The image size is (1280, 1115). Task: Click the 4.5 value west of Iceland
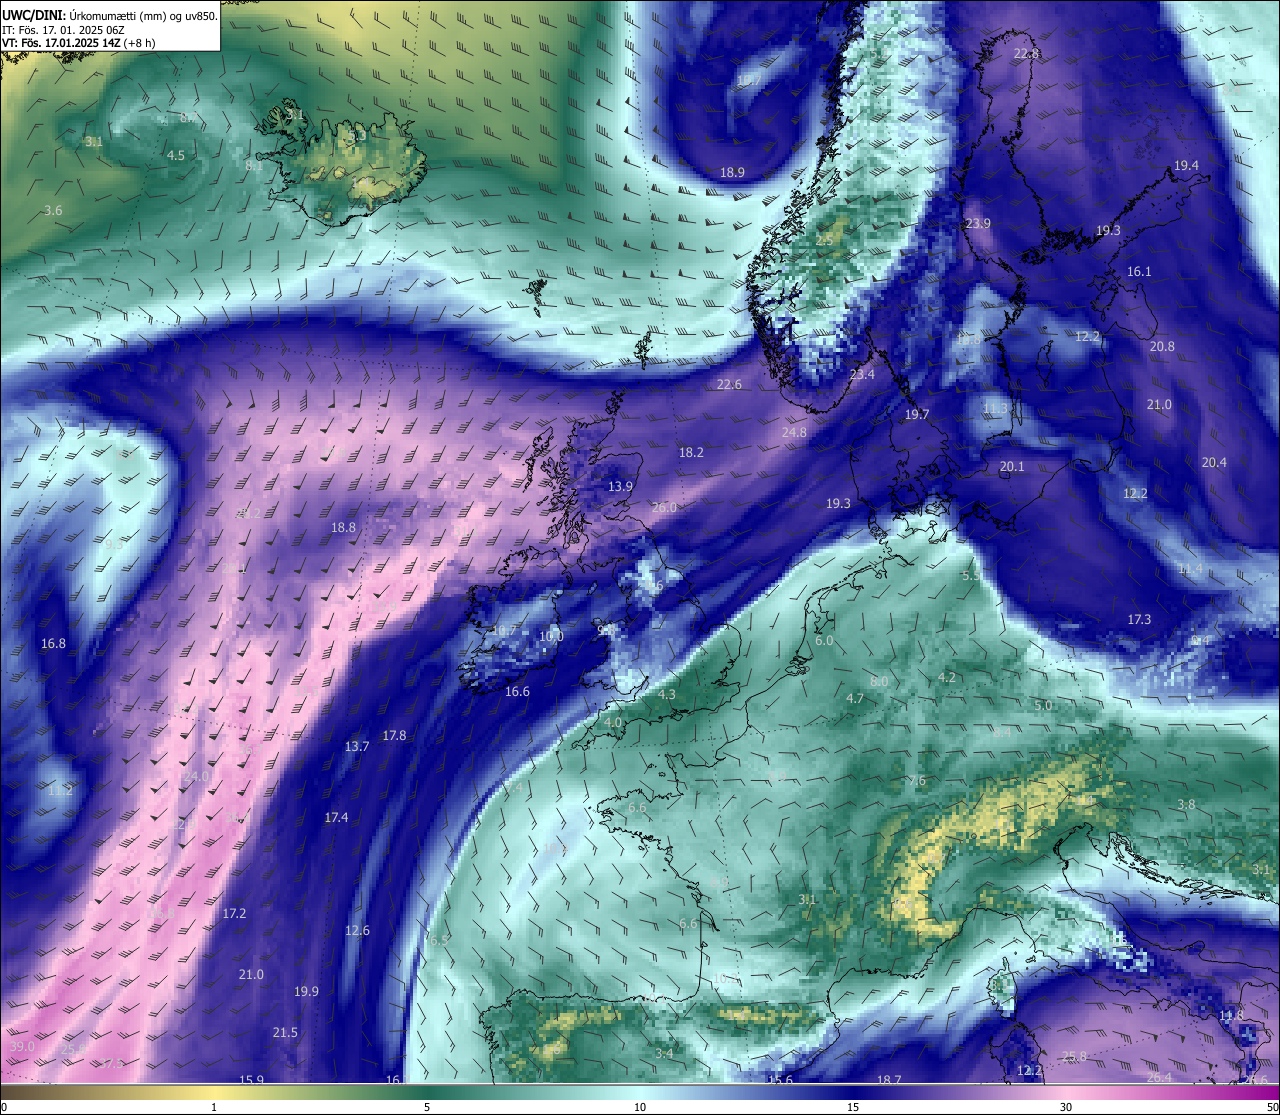[176, 156]
